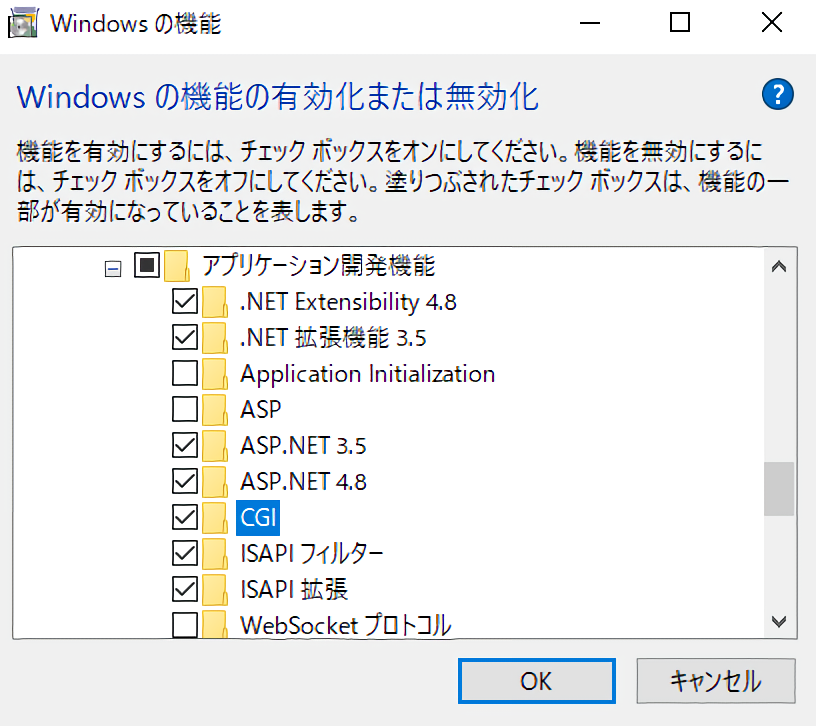Image resolution: width=816 pixels, height=726 pixels.
Task: Click the folder icon next to CGI
Action: click(x=214, y=517)
